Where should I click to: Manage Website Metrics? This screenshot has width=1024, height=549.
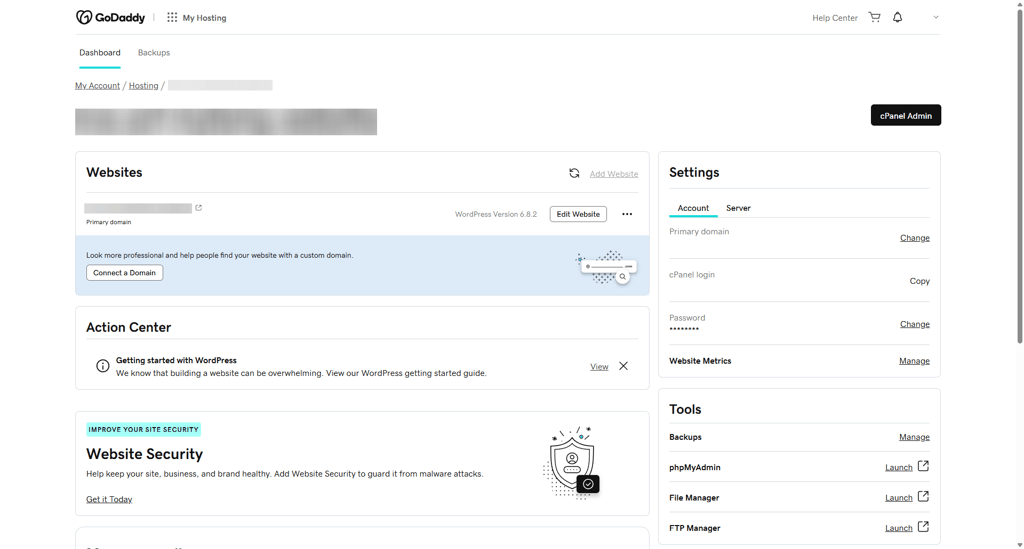tap(914, 361)
